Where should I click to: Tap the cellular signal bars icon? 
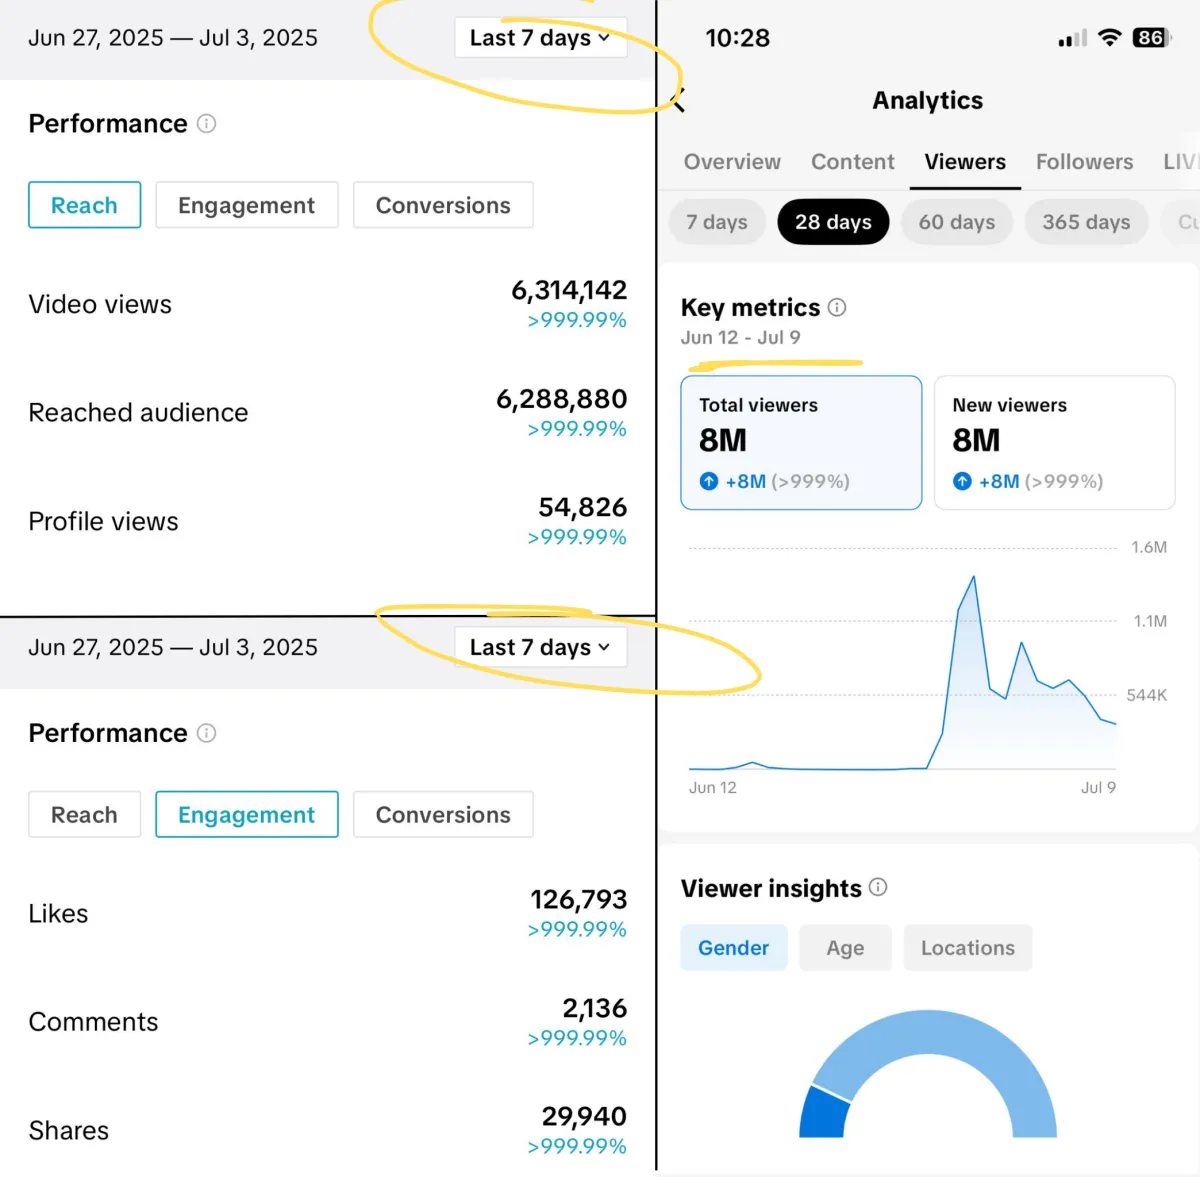click(x=1073, y=39)
